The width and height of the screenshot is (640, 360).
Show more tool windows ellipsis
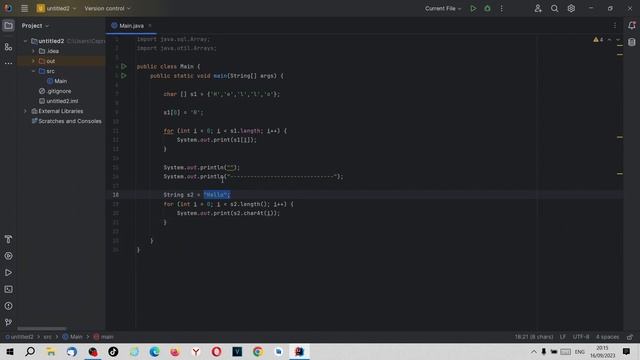(x=8, y=63)
